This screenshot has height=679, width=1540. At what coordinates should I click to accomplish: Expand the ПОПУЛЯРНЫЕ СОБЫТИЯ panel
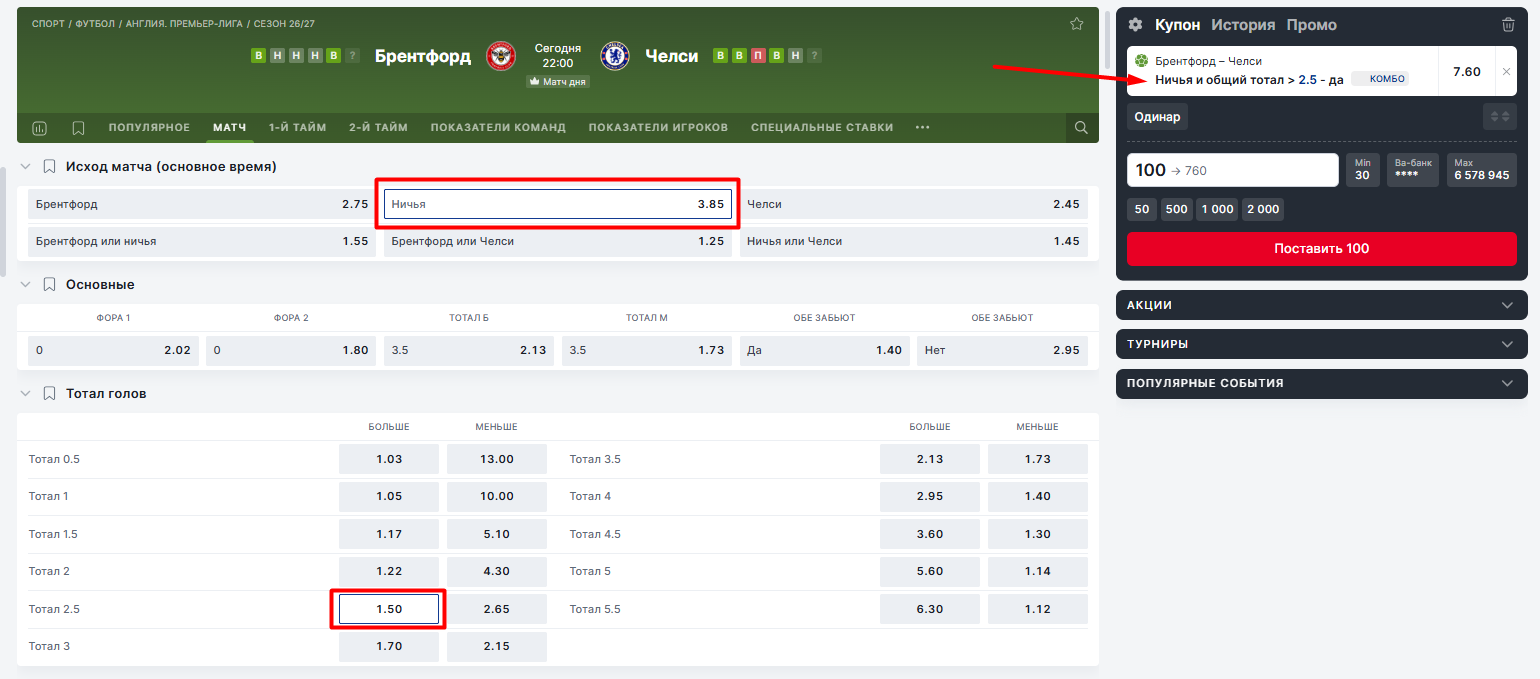[x=1322, y=383]
